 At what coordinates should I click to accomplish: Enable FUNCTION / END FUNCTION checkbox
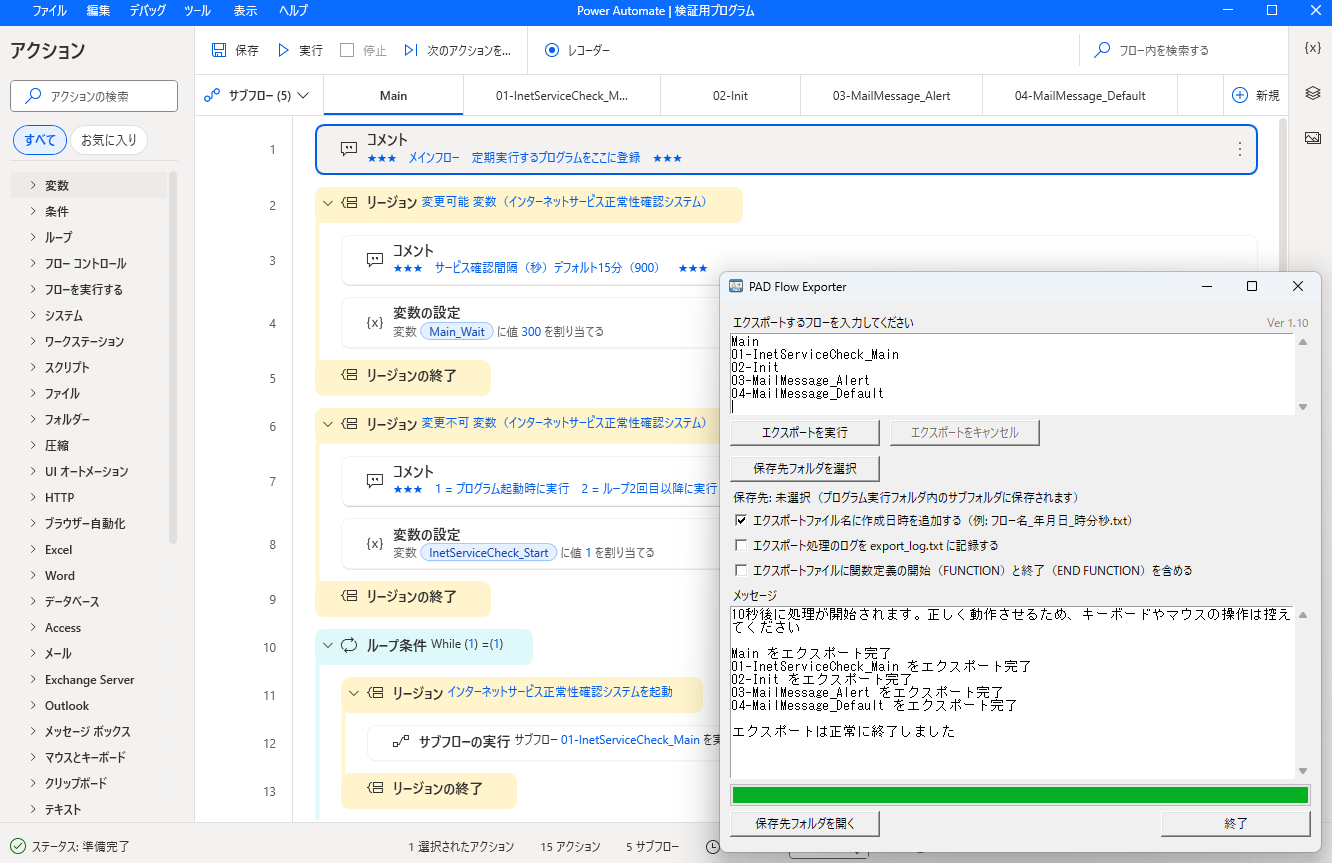741,570
